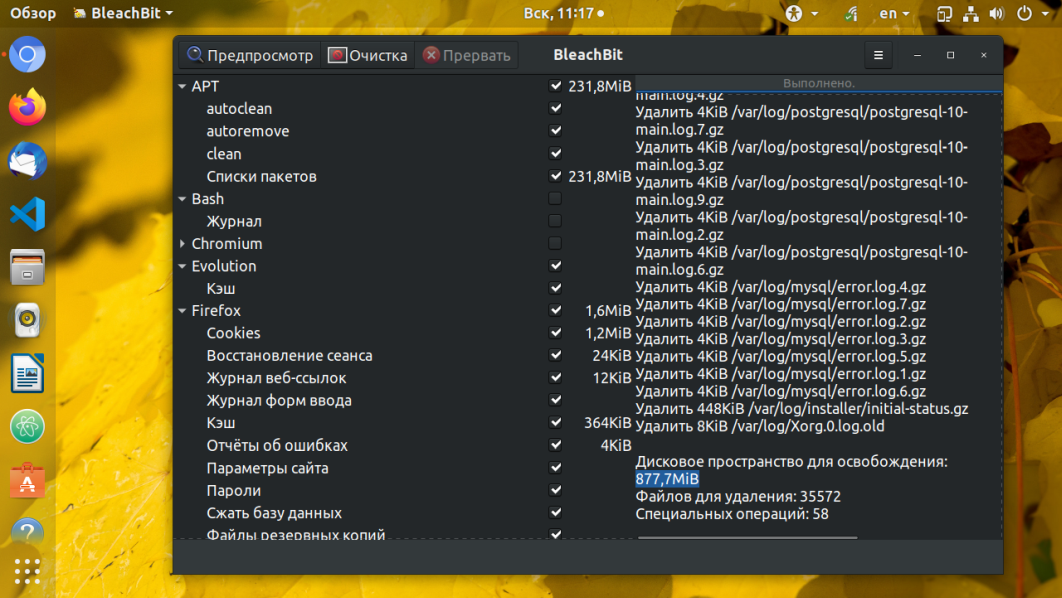Image resolution: width=1062 pixels, height=598 pixels.
Task: Open Ubuntu Software from the dock
Action: (28, 482)
